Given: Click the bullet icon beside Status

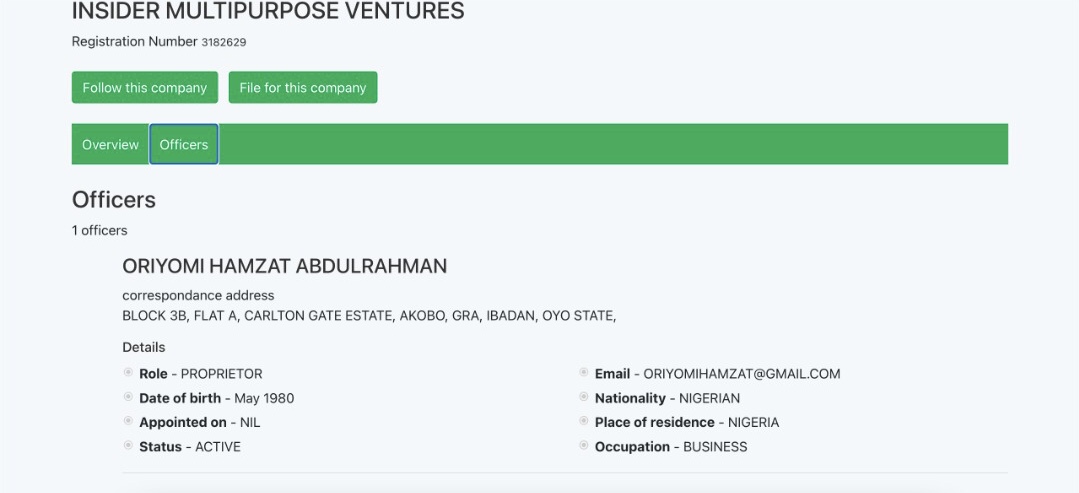Looking at the screenshot, I should pos(128,446).
